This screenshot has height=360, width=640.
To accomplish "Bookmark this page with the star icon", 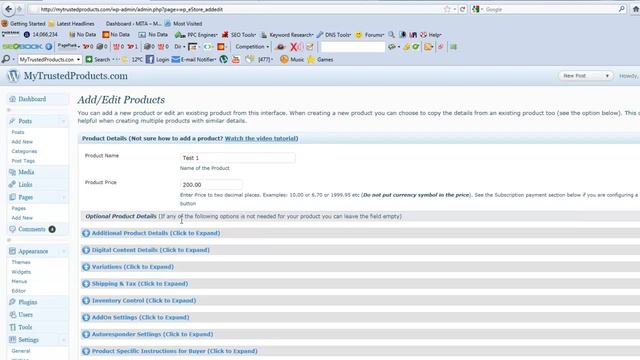I will pyautogui.click(x=447, y=9).
